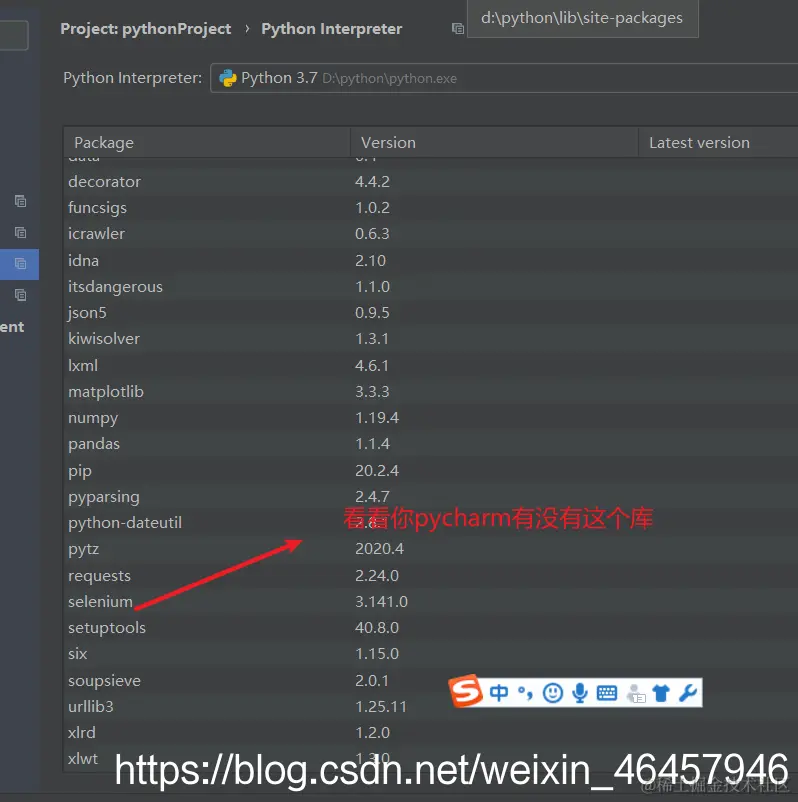Open the skin shirt icon on the Sogou toolbar
The image size is (798, 802).
pyautogui.click(x=661, y=694)
